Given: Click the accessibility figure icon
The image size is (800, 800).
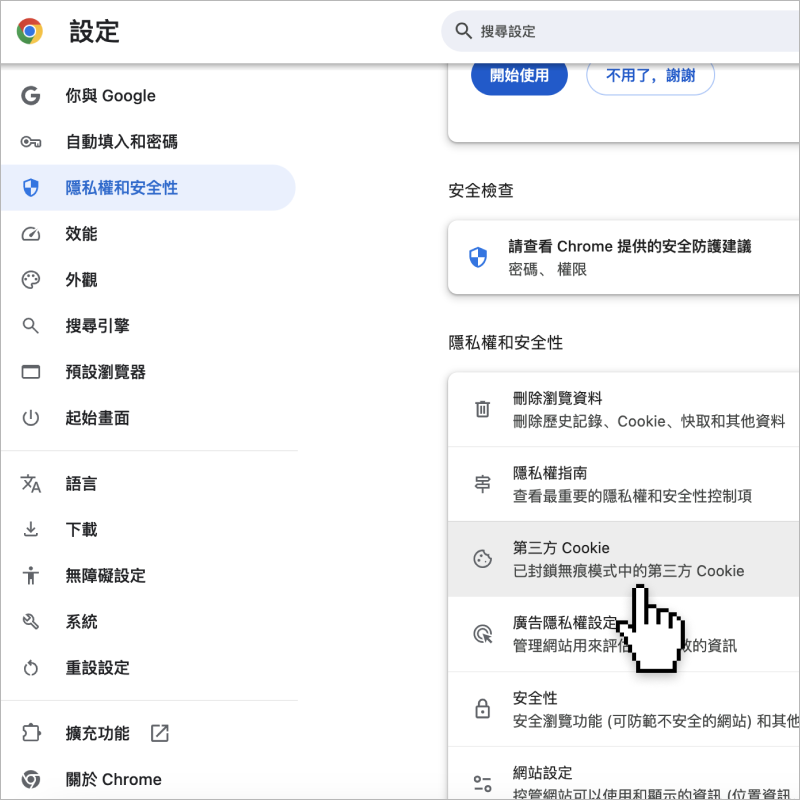Looking at the screenshot, I should 31,576.
